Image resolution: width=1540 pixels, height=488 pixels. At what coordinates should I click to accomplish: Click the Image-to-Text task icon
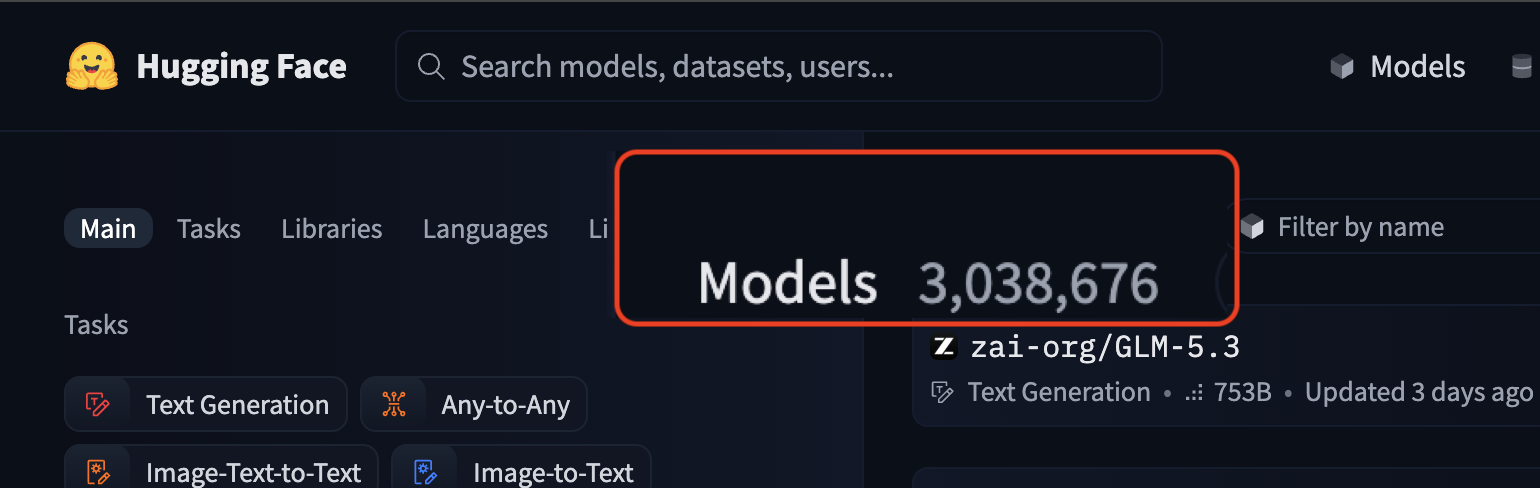point(425,472)
